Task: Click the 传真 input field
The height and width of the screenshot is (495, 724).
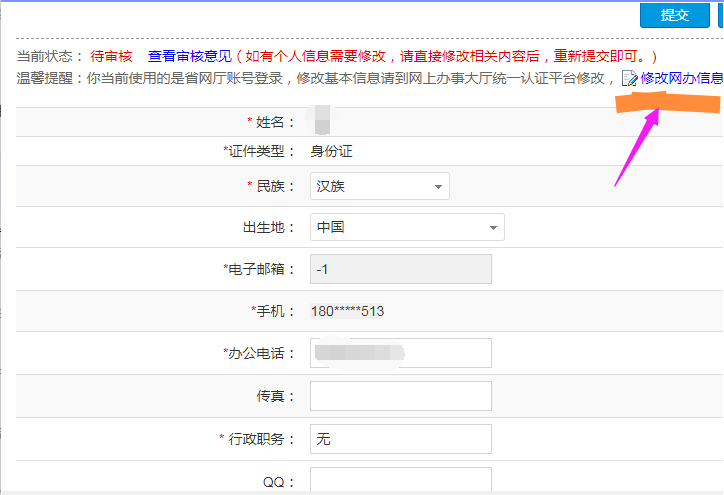Action: 401,396
